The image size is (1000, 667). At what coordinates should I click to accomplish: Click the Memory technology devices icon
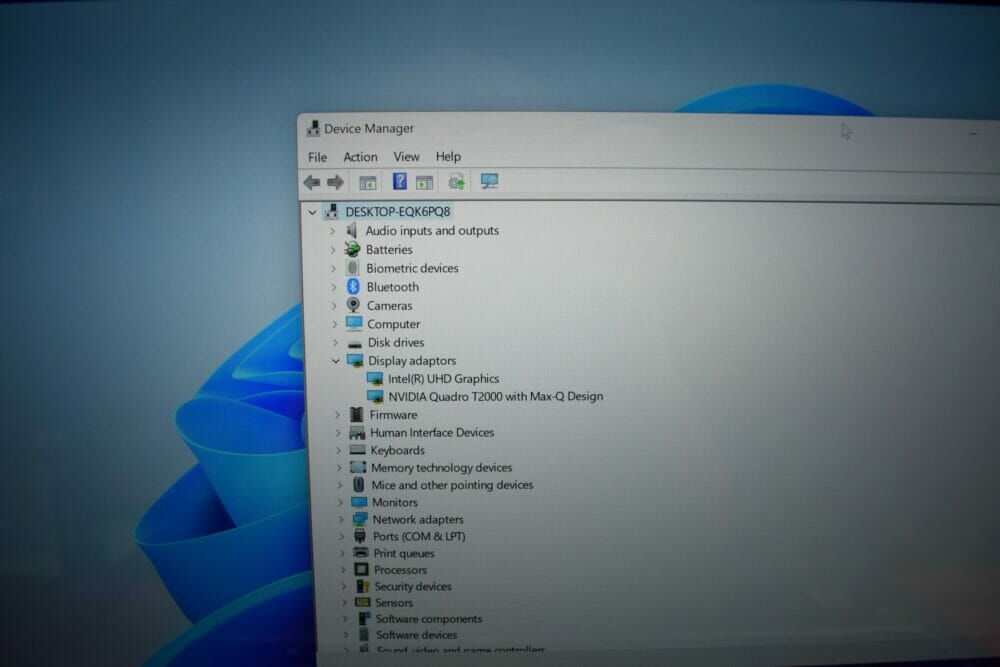click(358, 467)
